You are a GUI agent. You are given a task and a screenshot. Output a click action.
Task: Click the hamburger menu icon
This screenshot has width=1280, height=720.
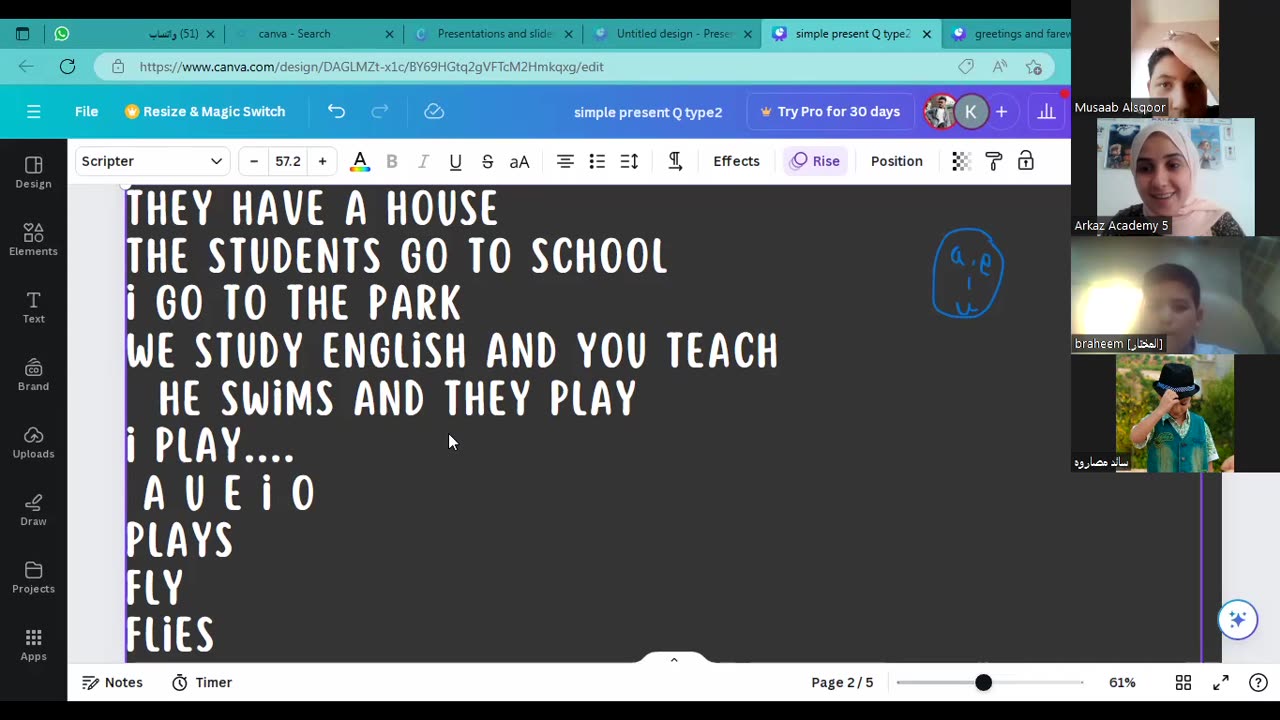[34, 112]
